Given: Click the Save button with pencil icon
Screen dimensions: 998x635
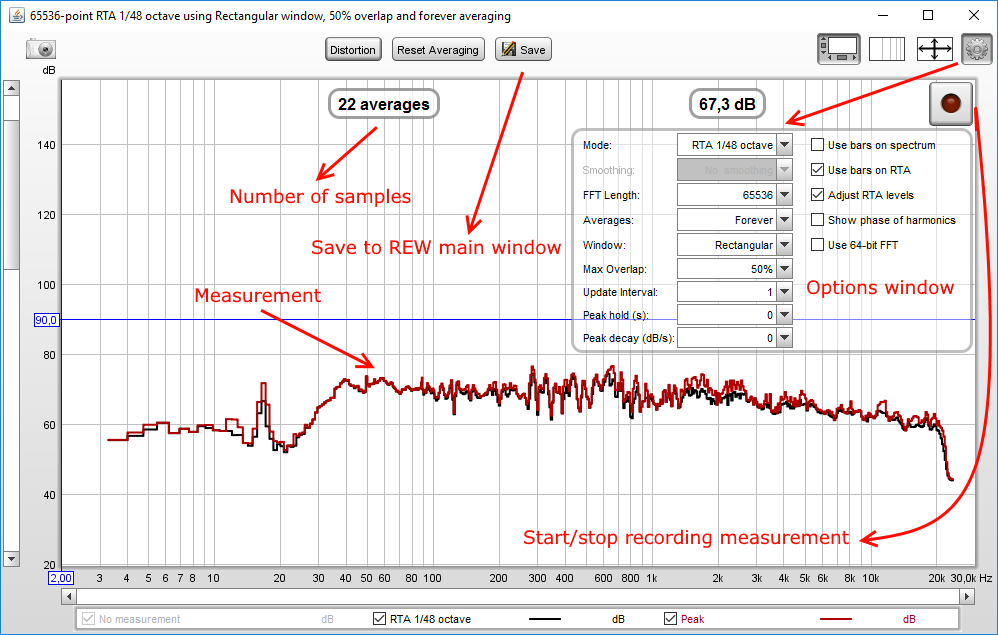Looking at the screenshot, I should click(523, 50).
